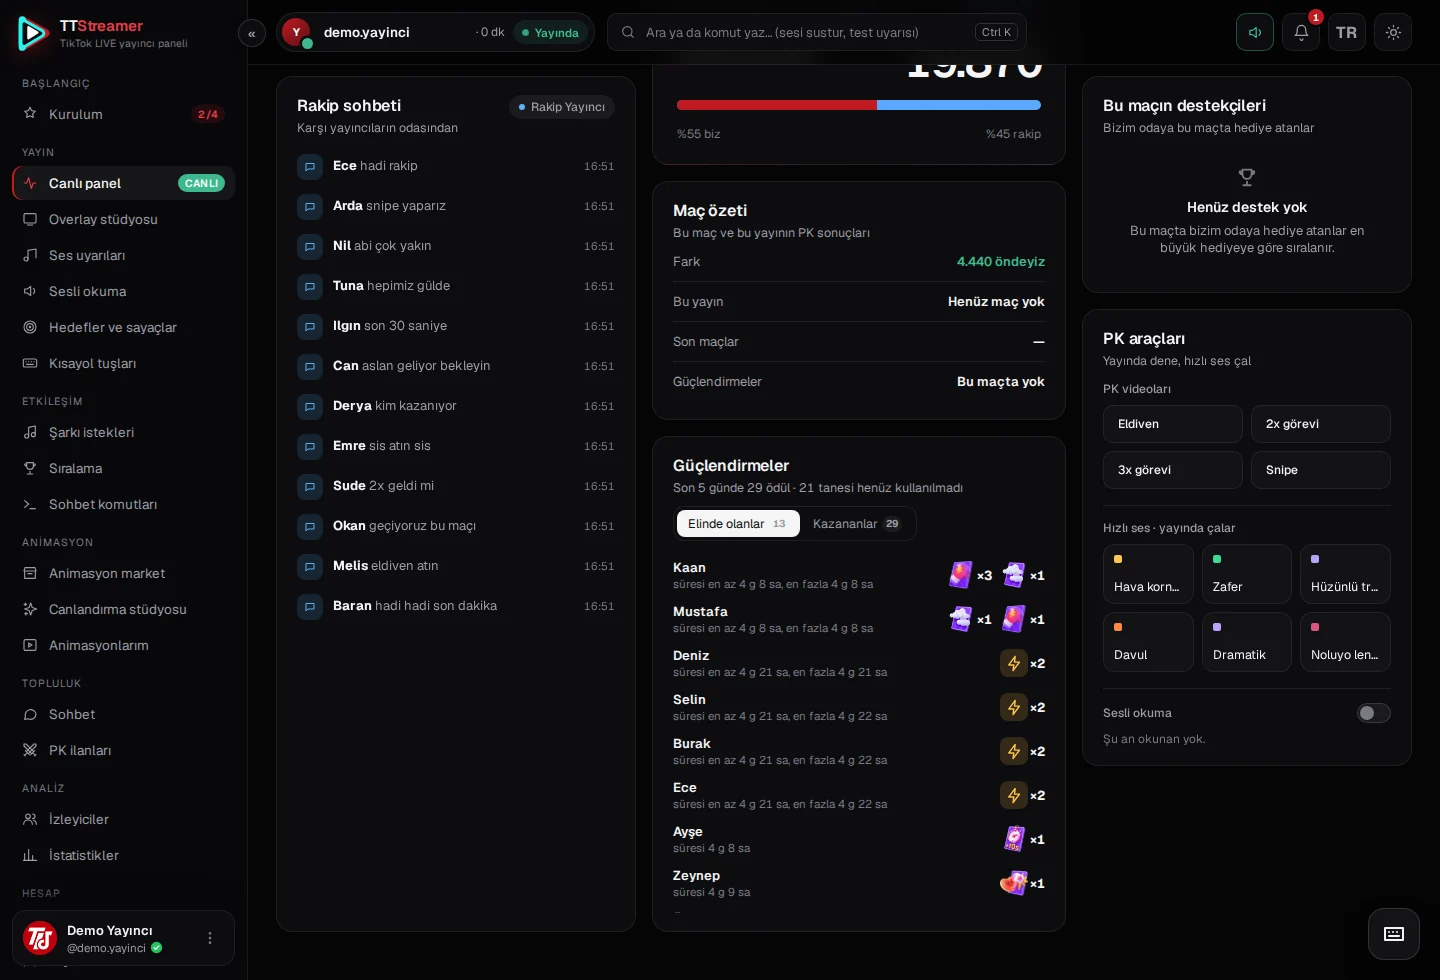Click Ayşe's power-up card icon

(1014, 839)
